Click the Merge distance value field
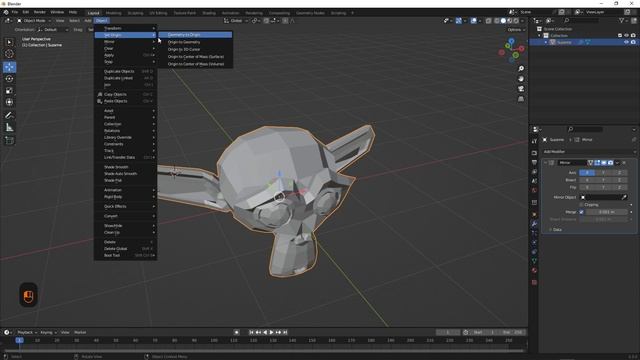The width and height of the screenshot is (640, 360). [x=607, y=212]
